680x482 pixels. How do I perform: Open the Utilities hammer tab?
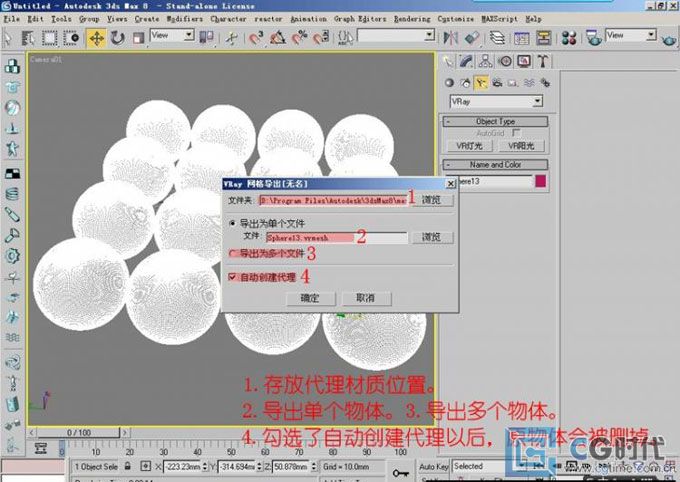(x=543, y=61)
